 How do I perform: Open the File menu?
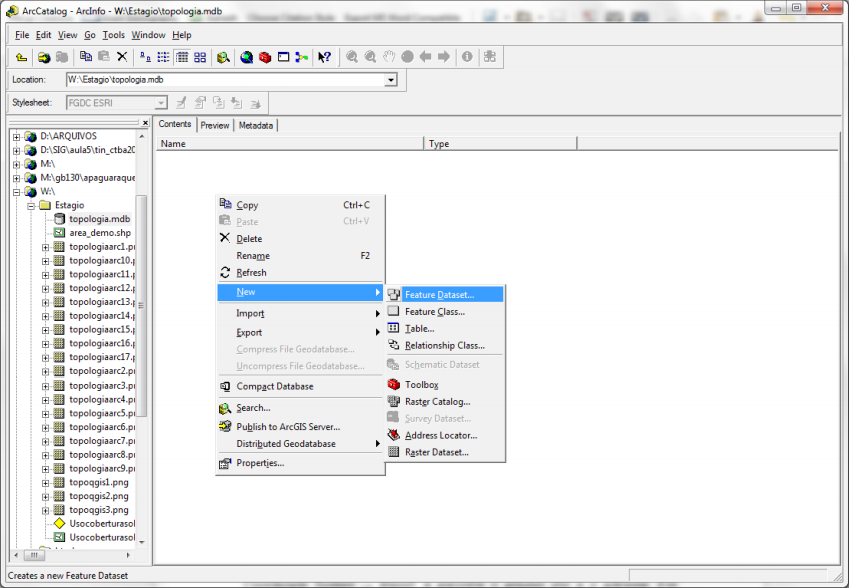click(22, 35)
